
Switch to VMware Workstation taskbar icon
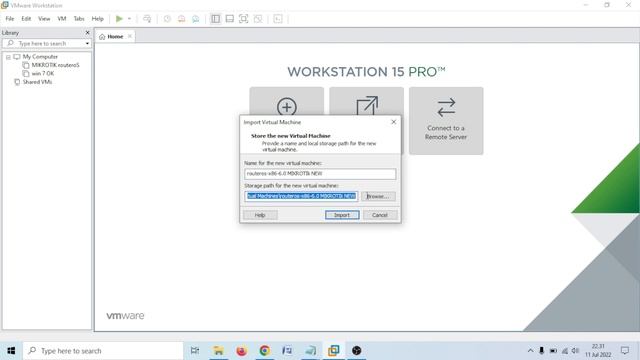point(333,351)
